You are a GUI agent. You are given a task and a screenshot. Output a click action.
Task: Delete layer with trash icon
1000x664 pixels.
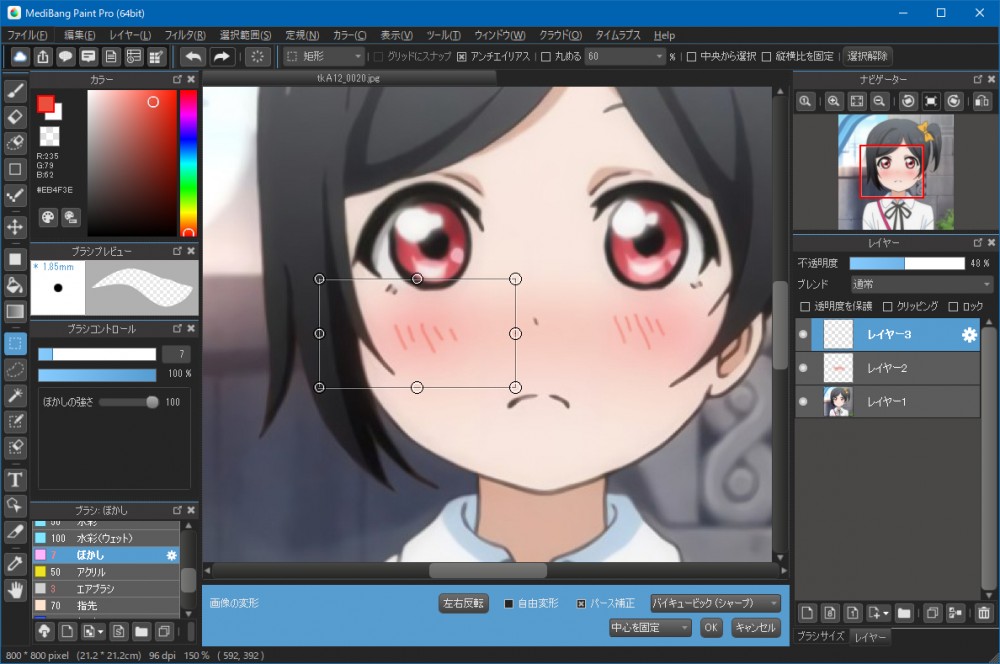984,613
